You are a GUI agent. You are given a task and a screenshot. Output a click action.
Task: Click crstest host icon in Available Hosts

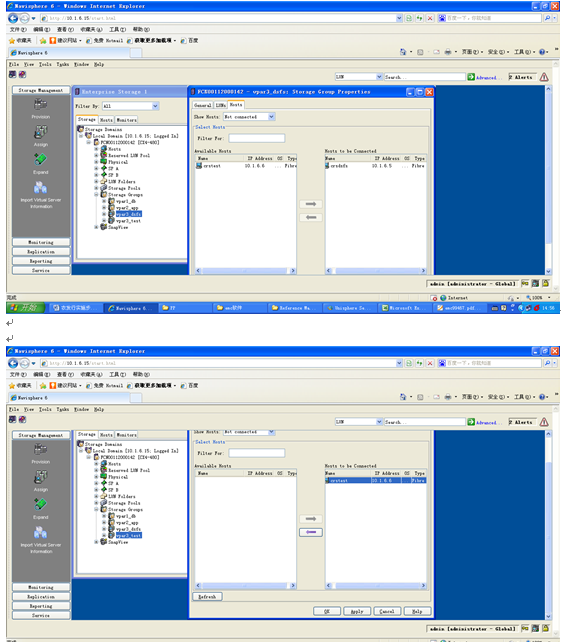pyautogui.click(x=199, y=166)
